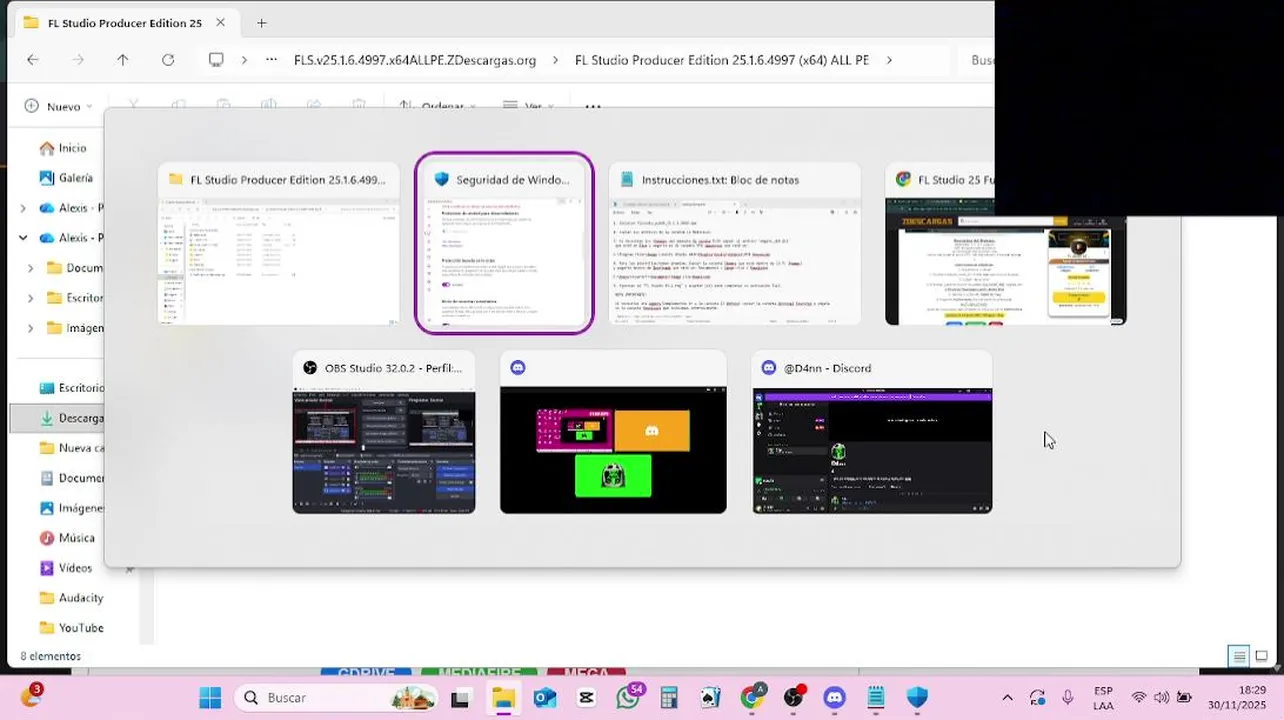Open Discord from the taskbar
Image resolution: width=1284 pixels, height=720 pixels.
tap(835, 697)
